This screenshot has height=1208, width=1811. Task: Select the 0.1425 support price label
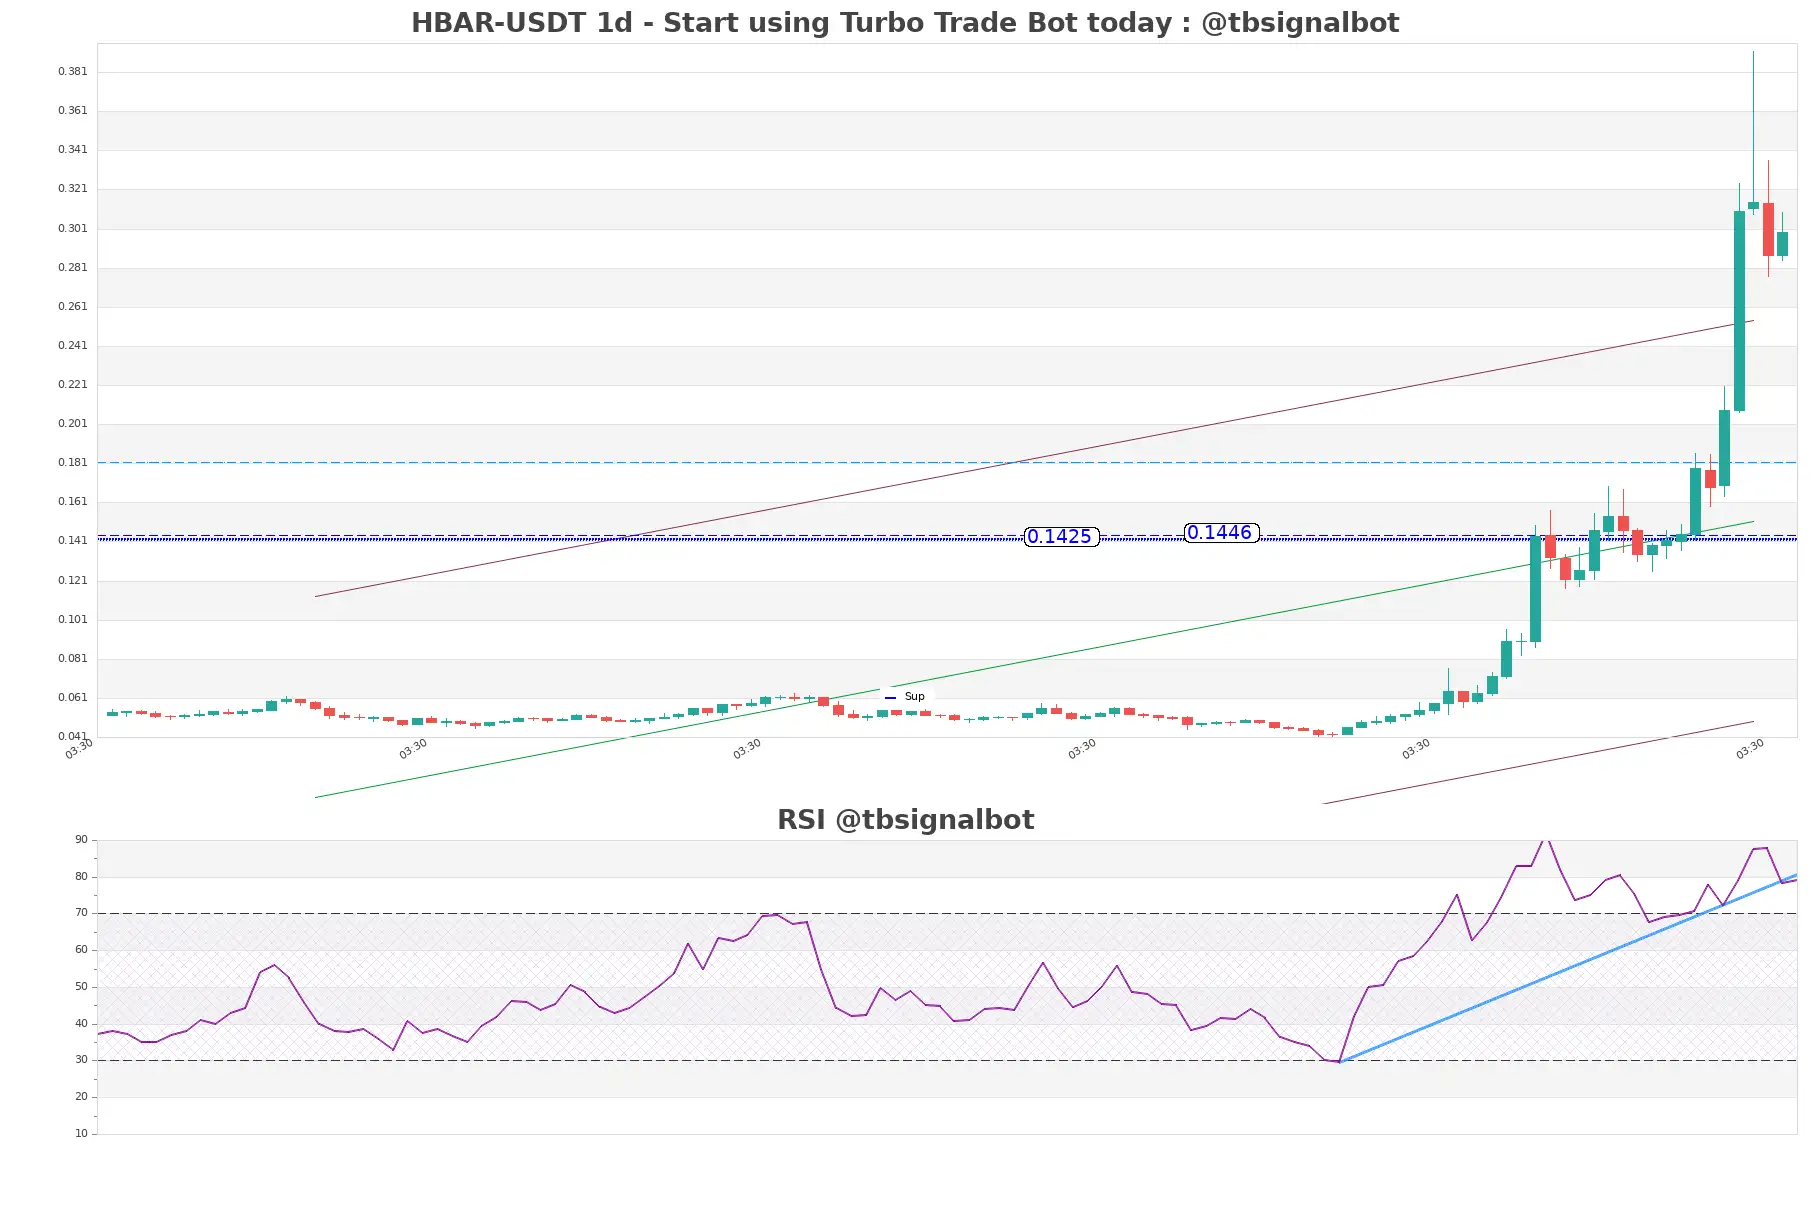point(1061,537)
